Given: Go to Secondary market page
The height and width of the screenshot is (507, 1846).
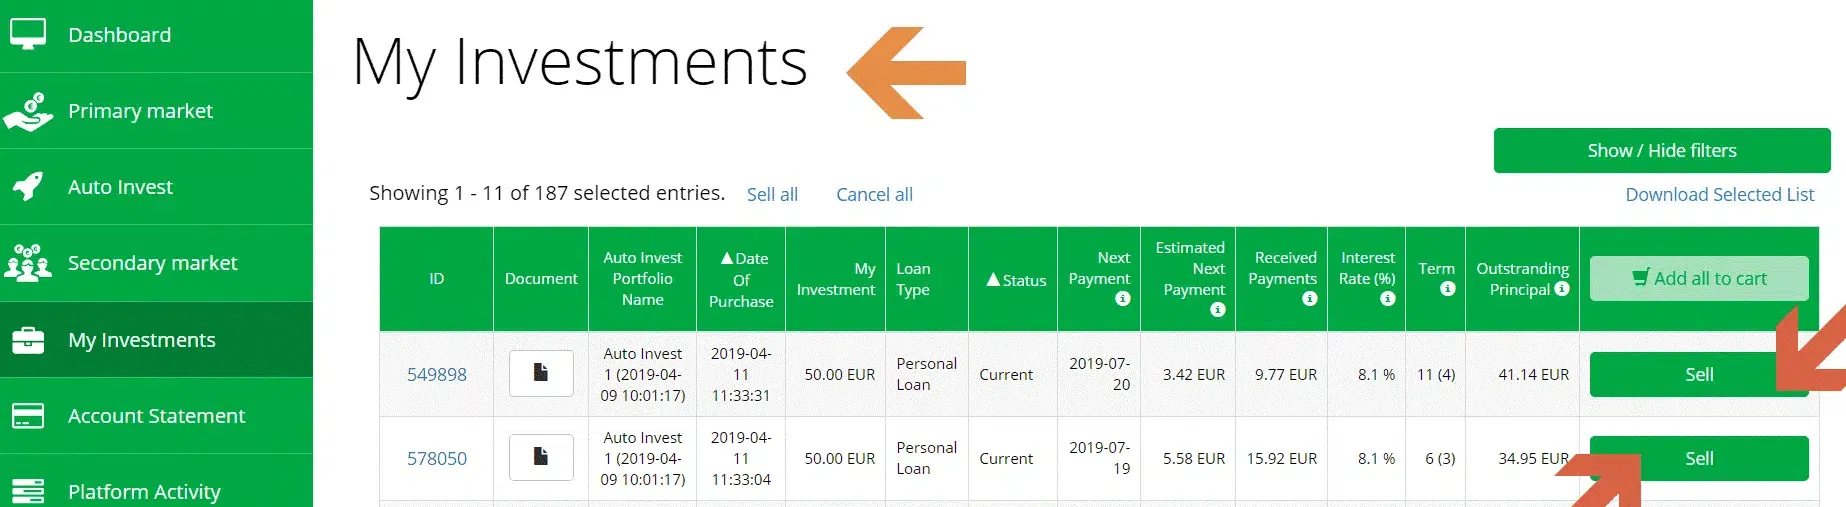Looking at the screenshot, I should coord(152,263).
